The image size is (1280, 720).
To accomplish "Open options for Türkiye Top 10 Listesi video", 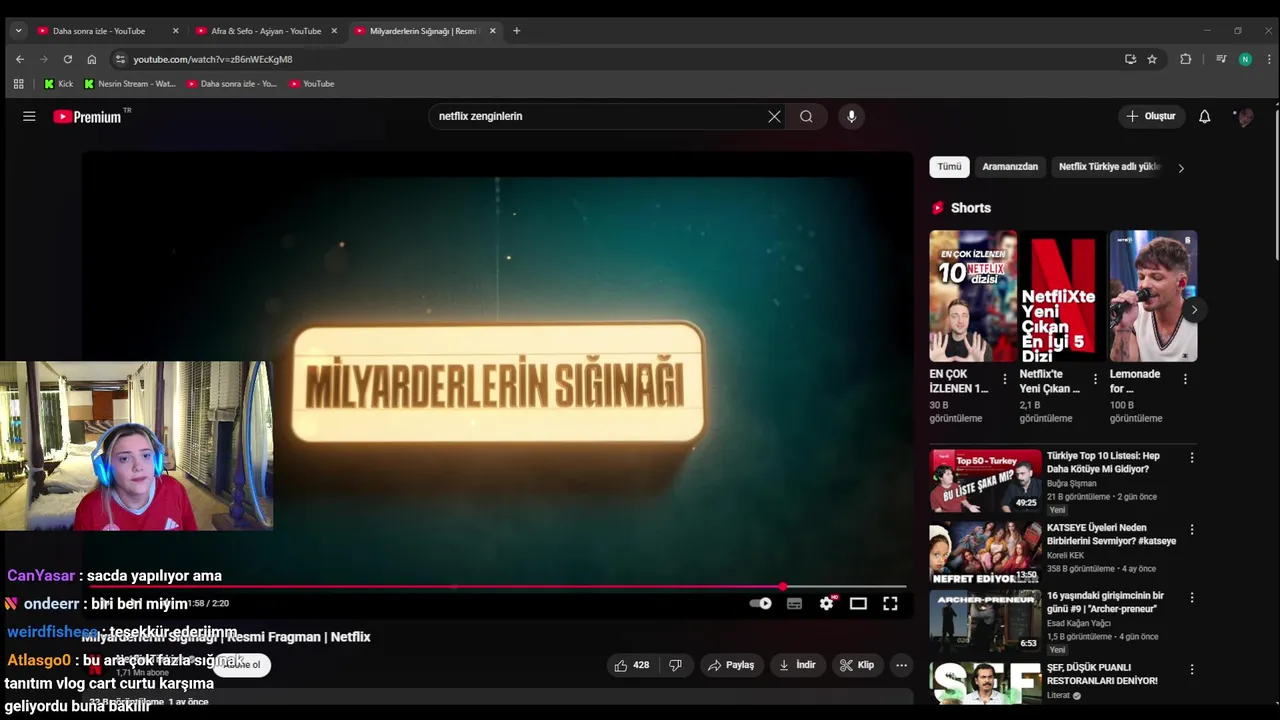I will (x=1191, y=457).
